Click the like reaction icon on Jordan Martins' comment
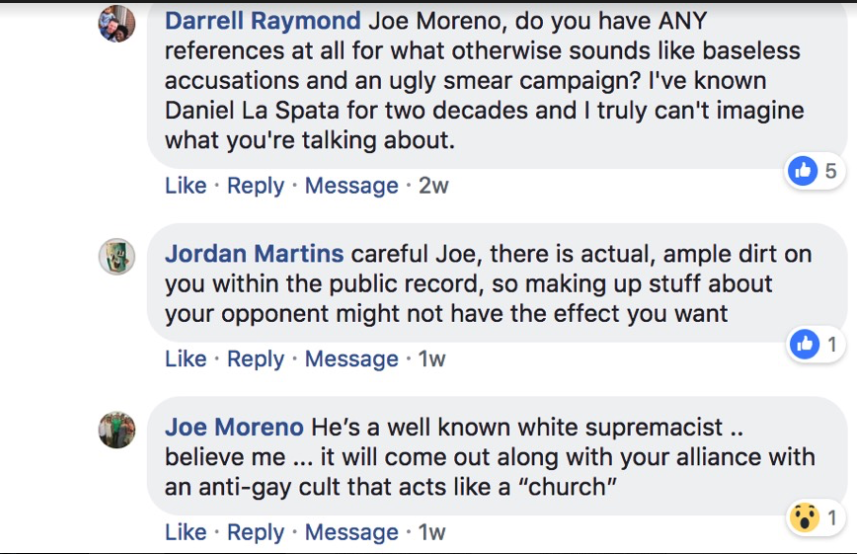This screenshot has width=857, height=554. (805, 344)
